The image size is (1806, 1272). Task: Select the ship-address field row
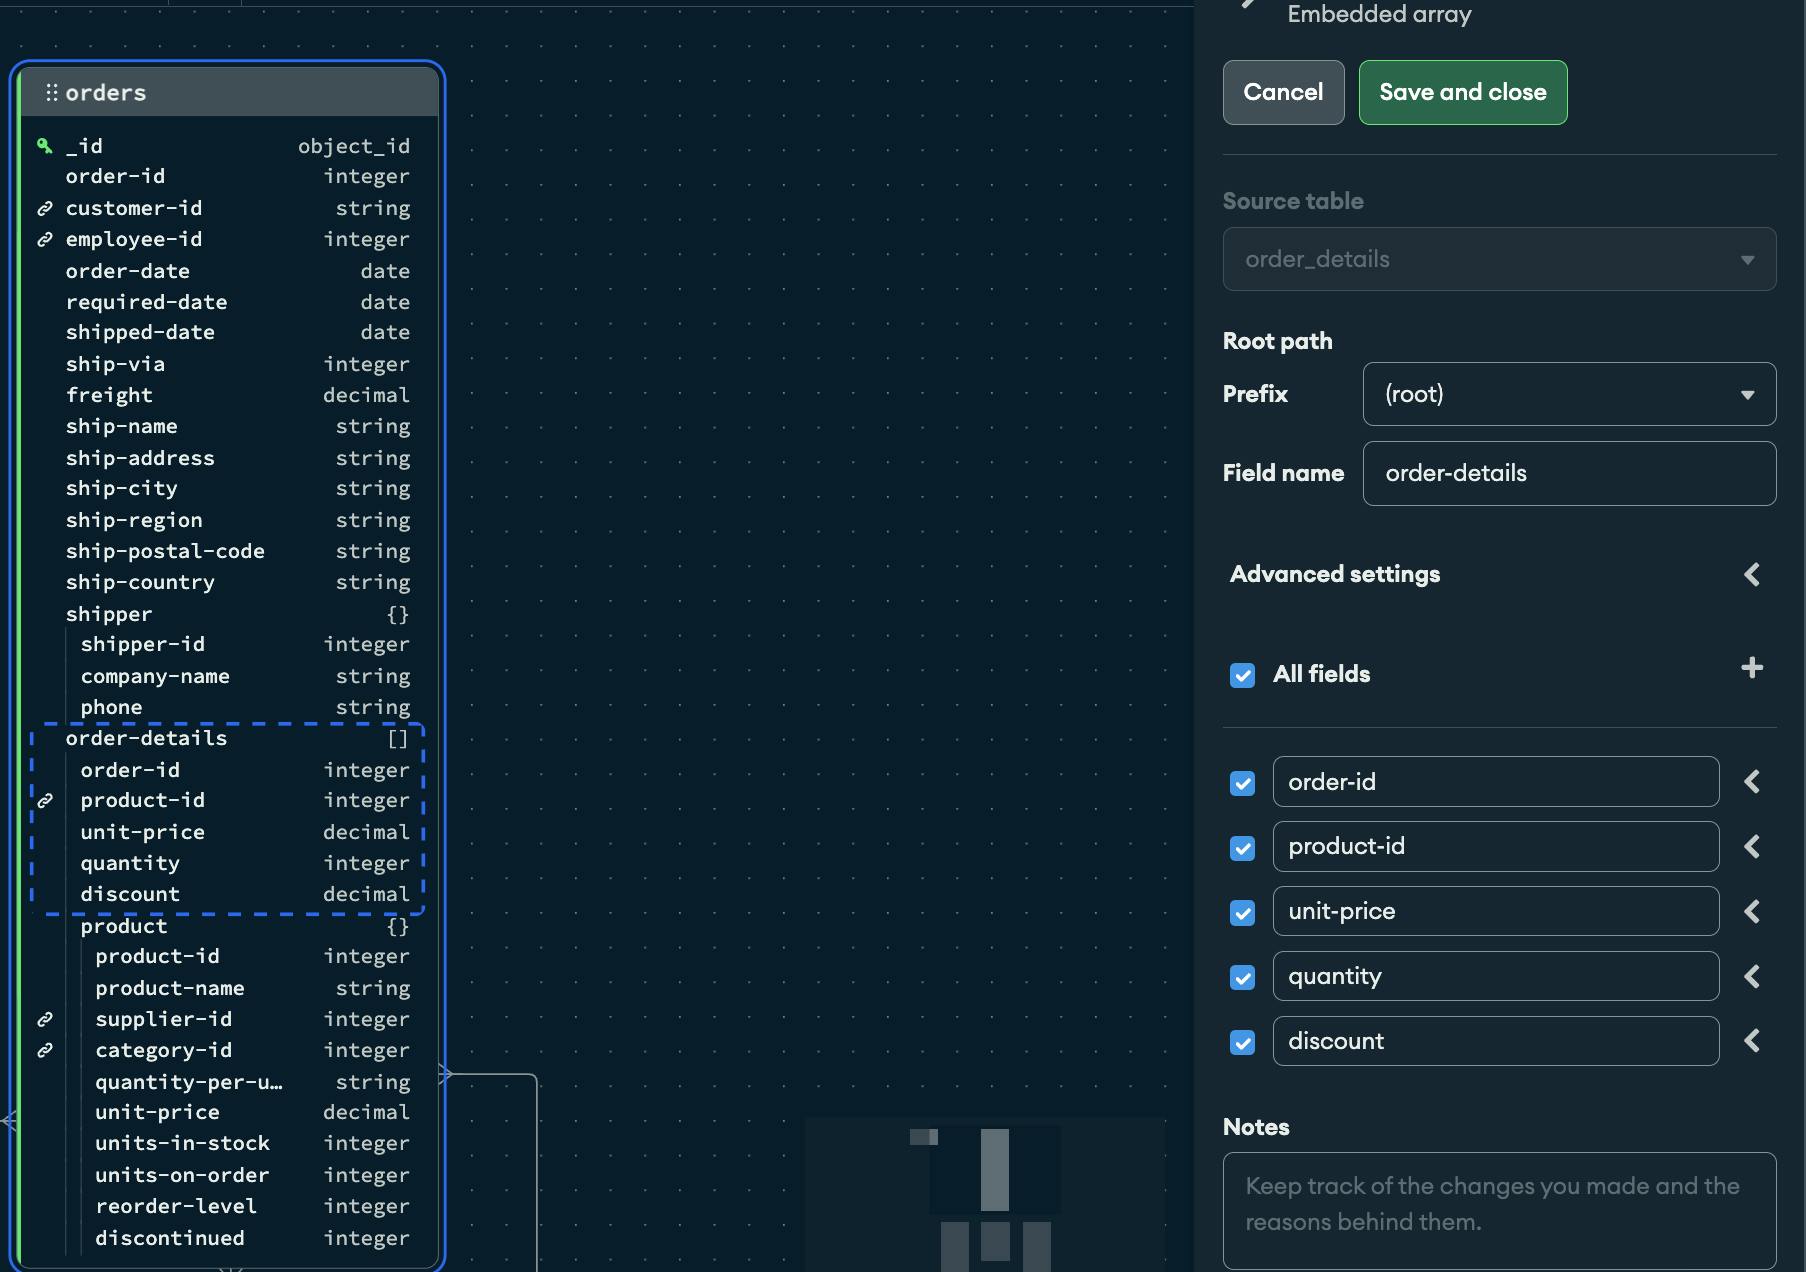tap(229, 458)
